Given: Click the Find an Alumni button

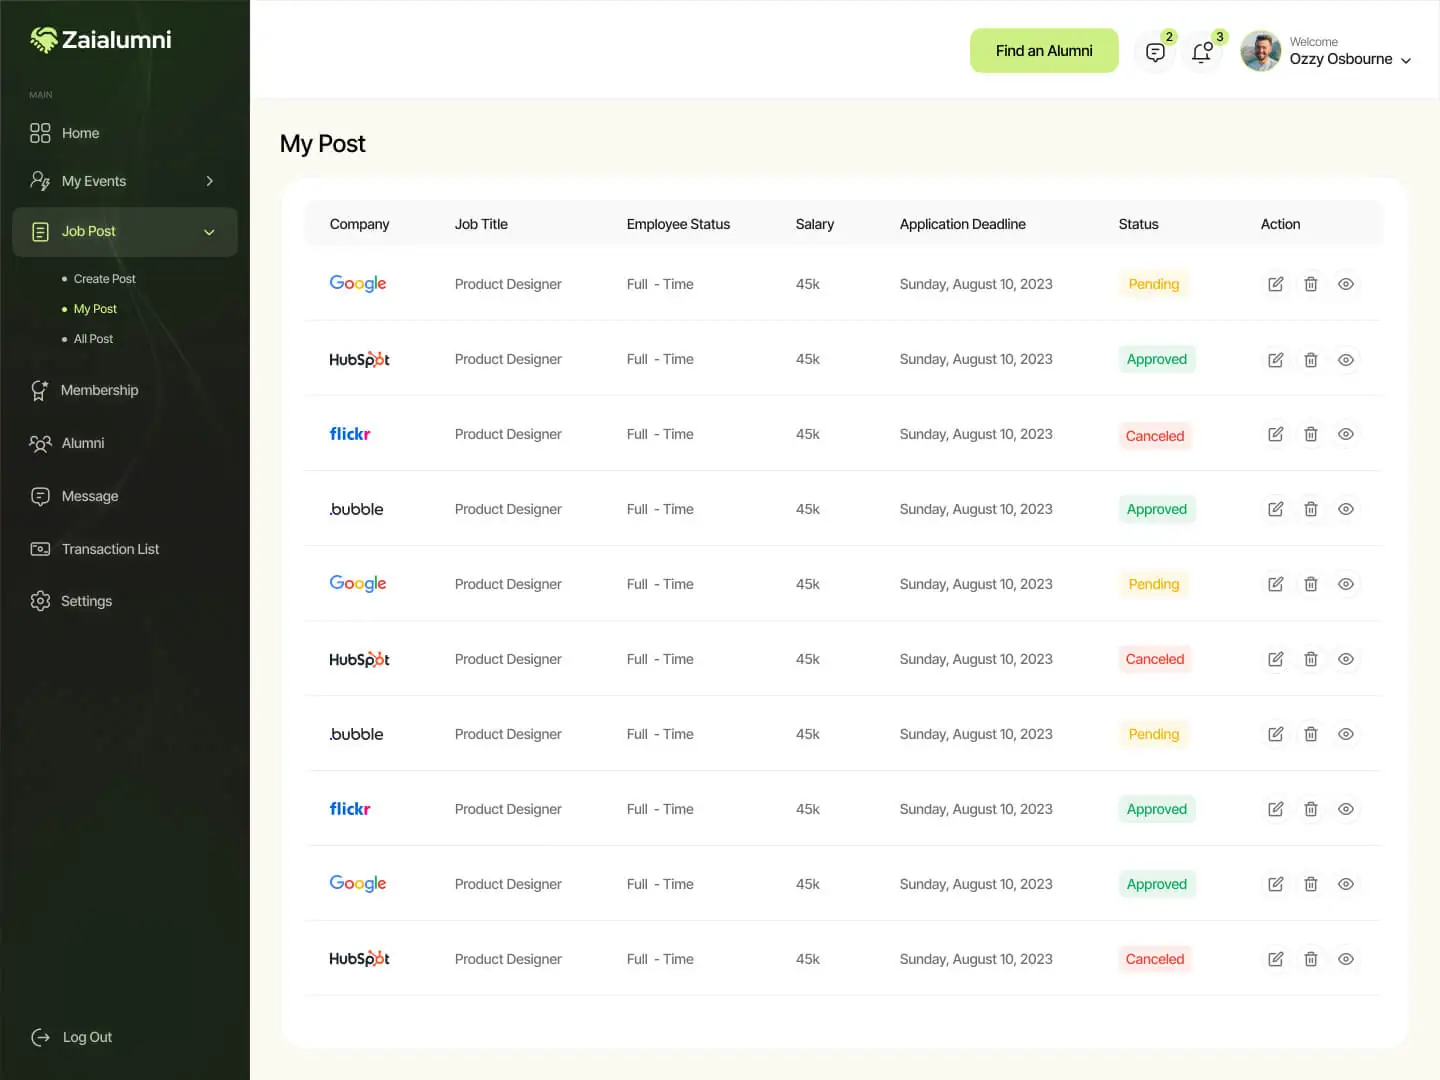Looking at the screenshot, I should (x=1044, y=51).
